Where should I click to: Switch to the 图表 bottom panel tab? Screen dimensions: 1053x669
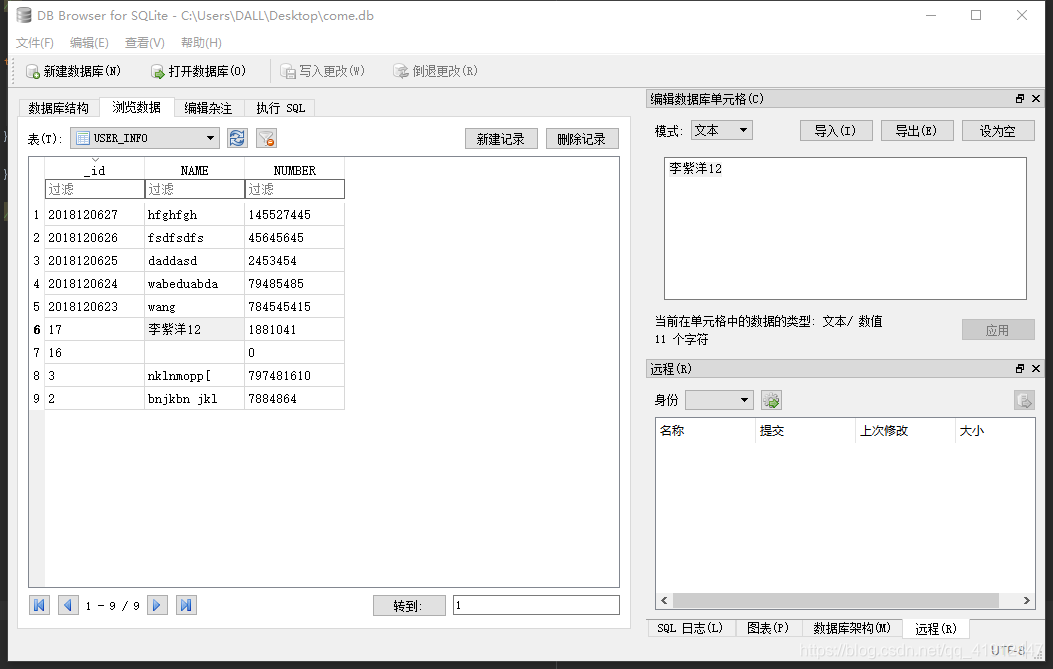click(768, 628)
